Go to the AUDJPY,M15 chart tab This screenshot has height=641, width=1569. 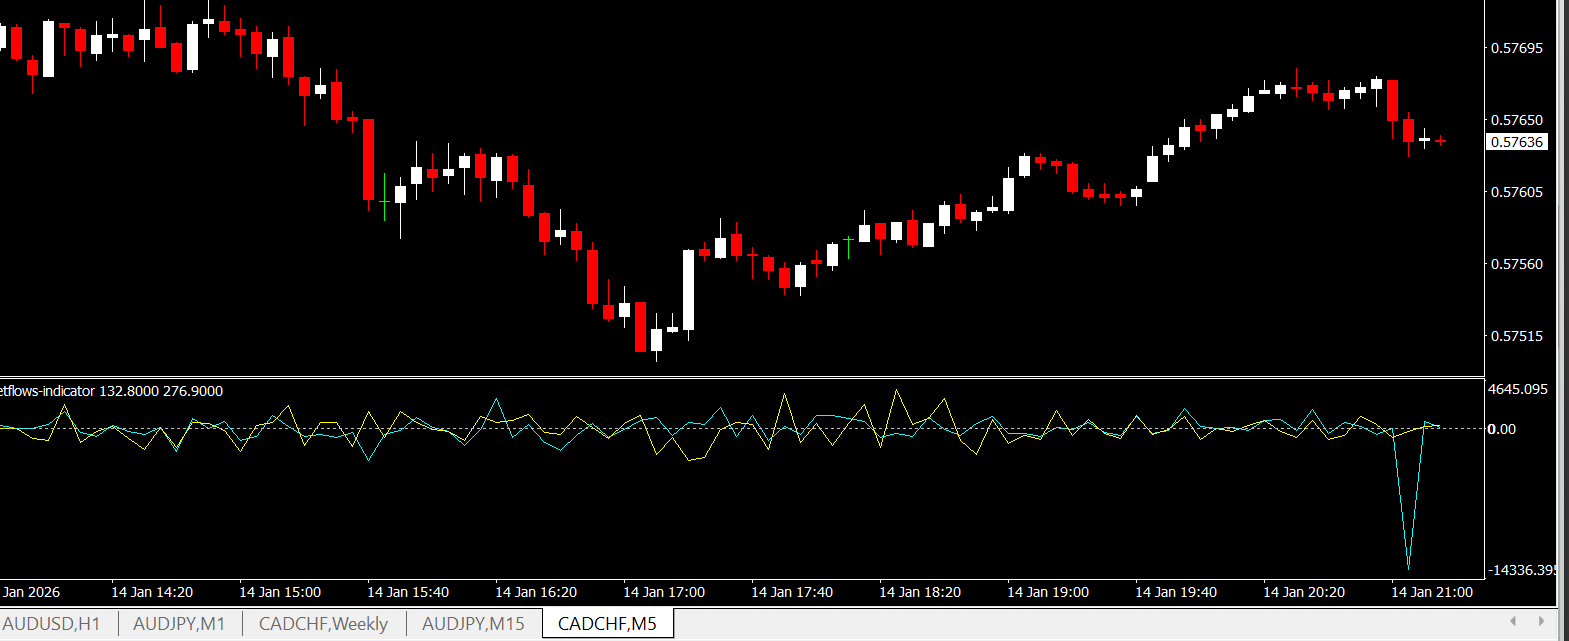coord(473,624)
